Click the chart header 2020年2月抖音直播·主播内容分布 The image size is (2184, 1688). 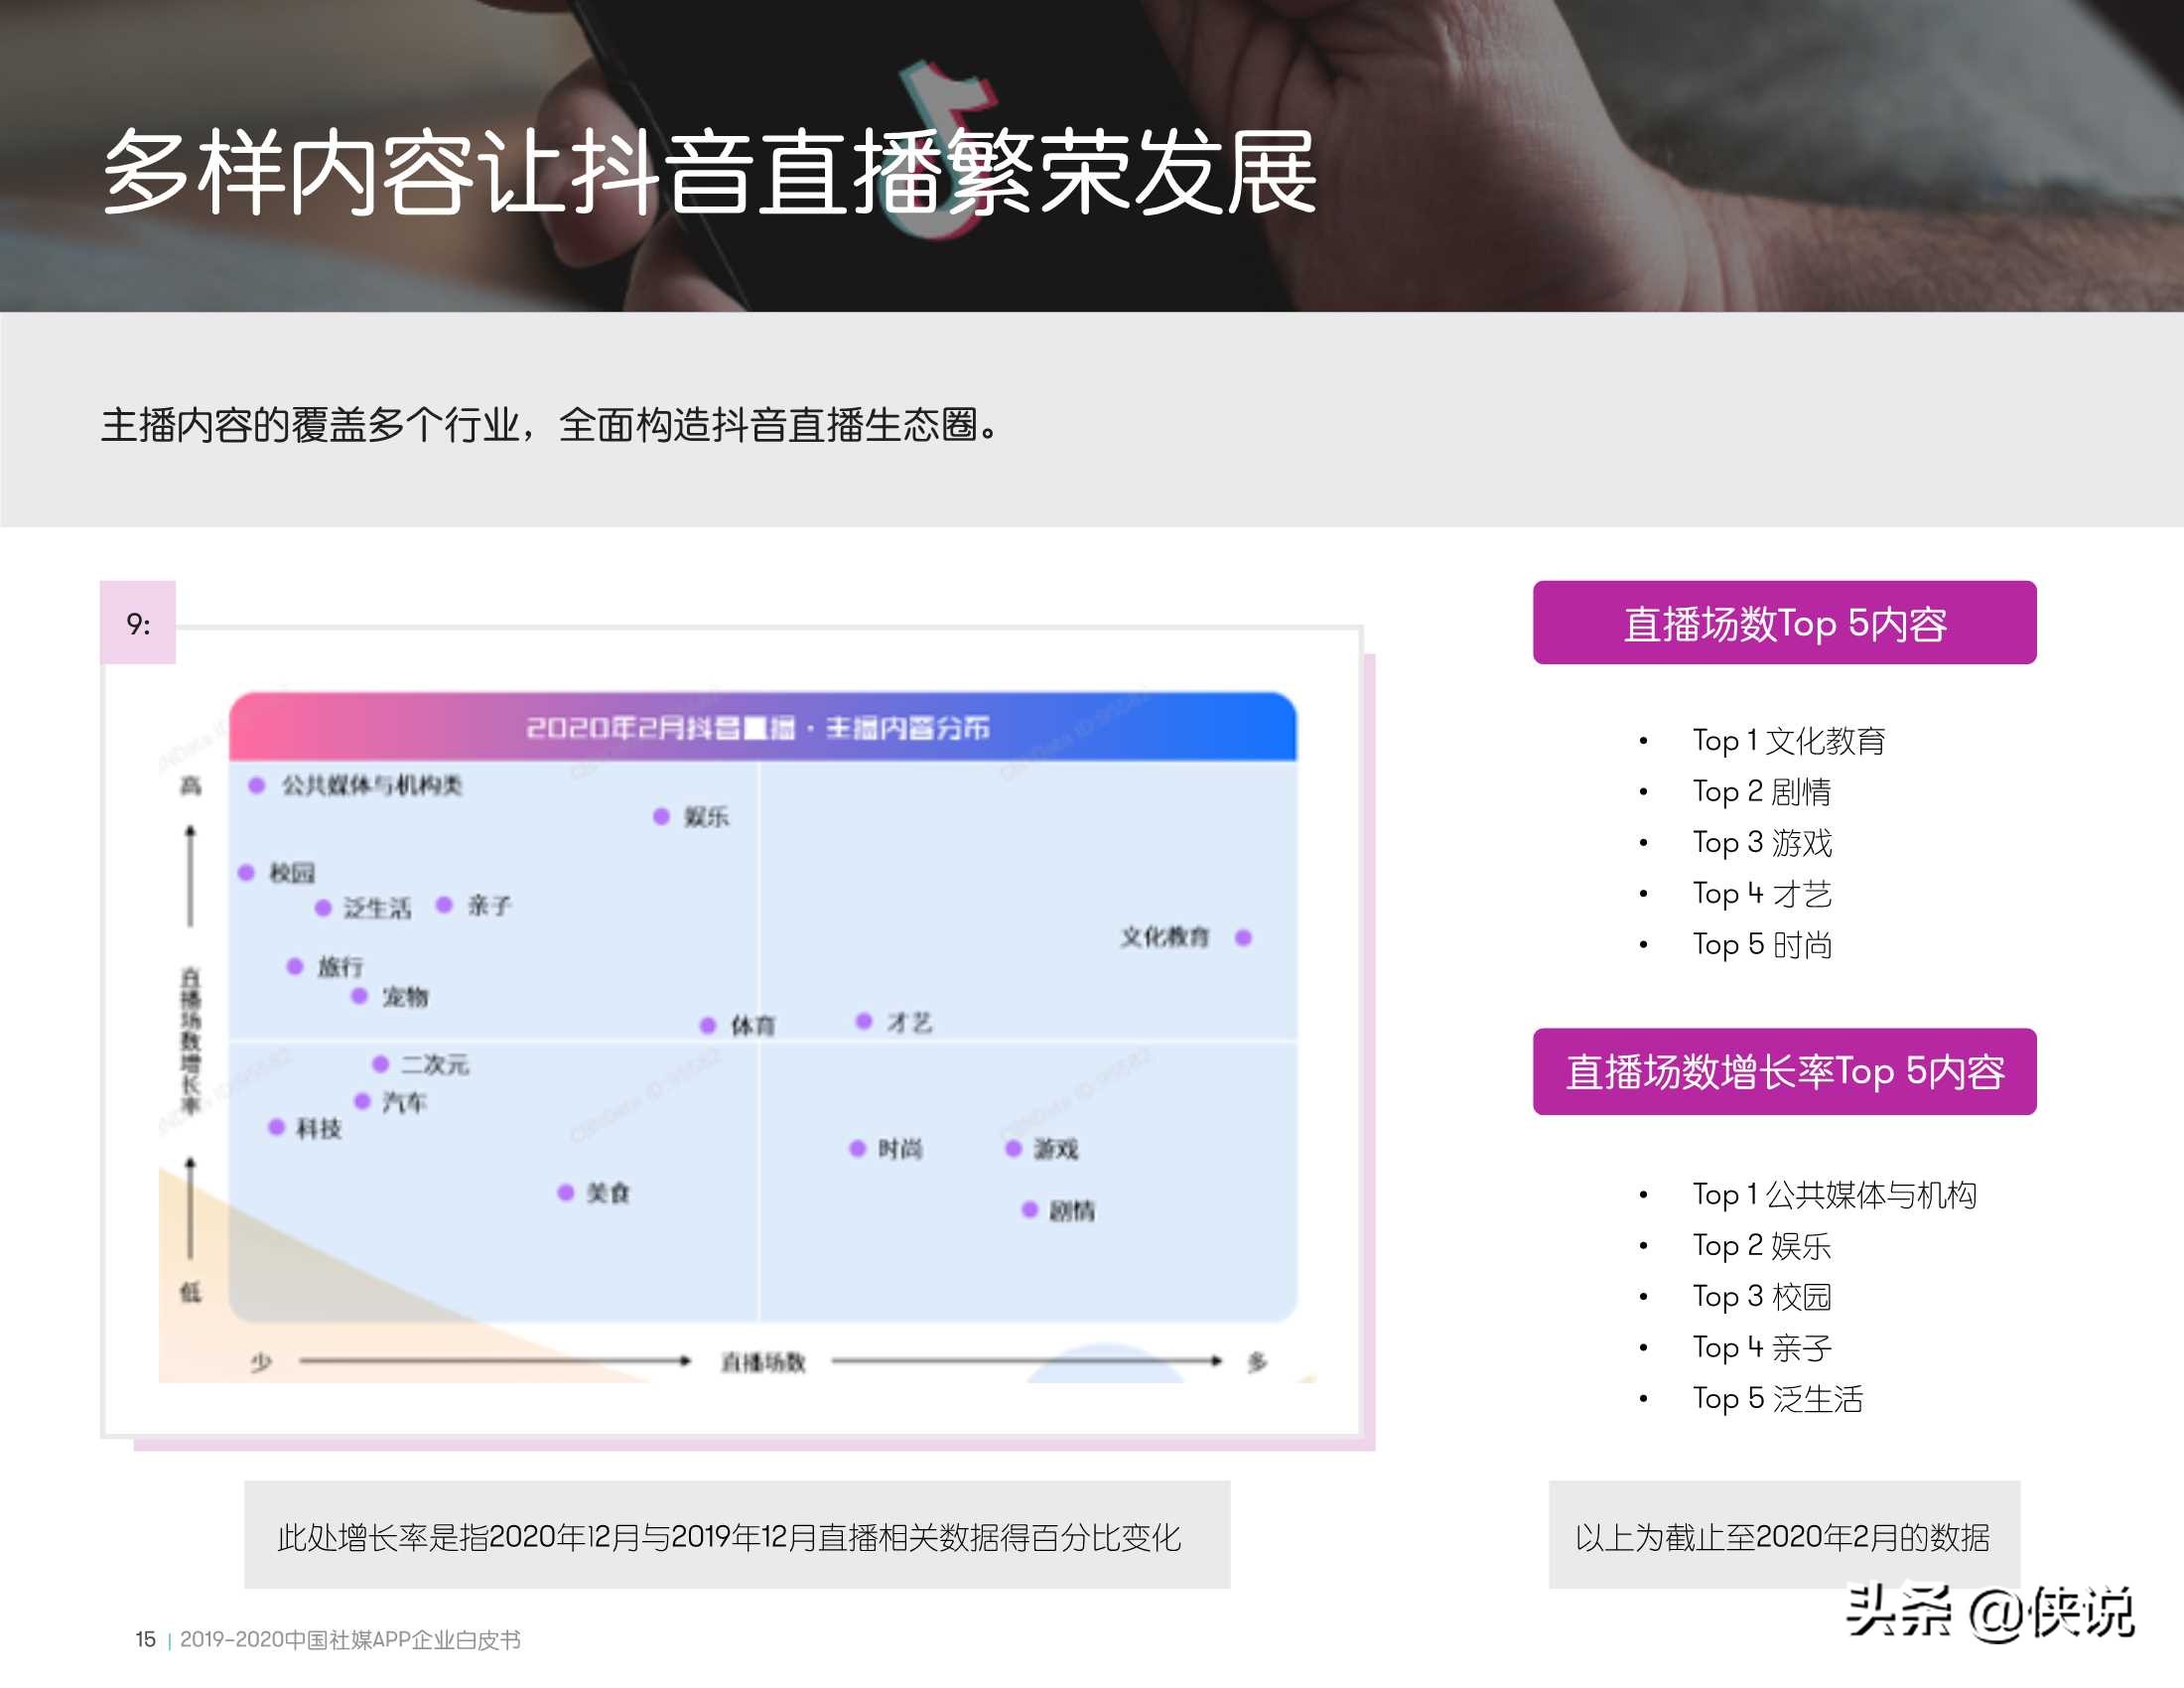coord(758,727)
